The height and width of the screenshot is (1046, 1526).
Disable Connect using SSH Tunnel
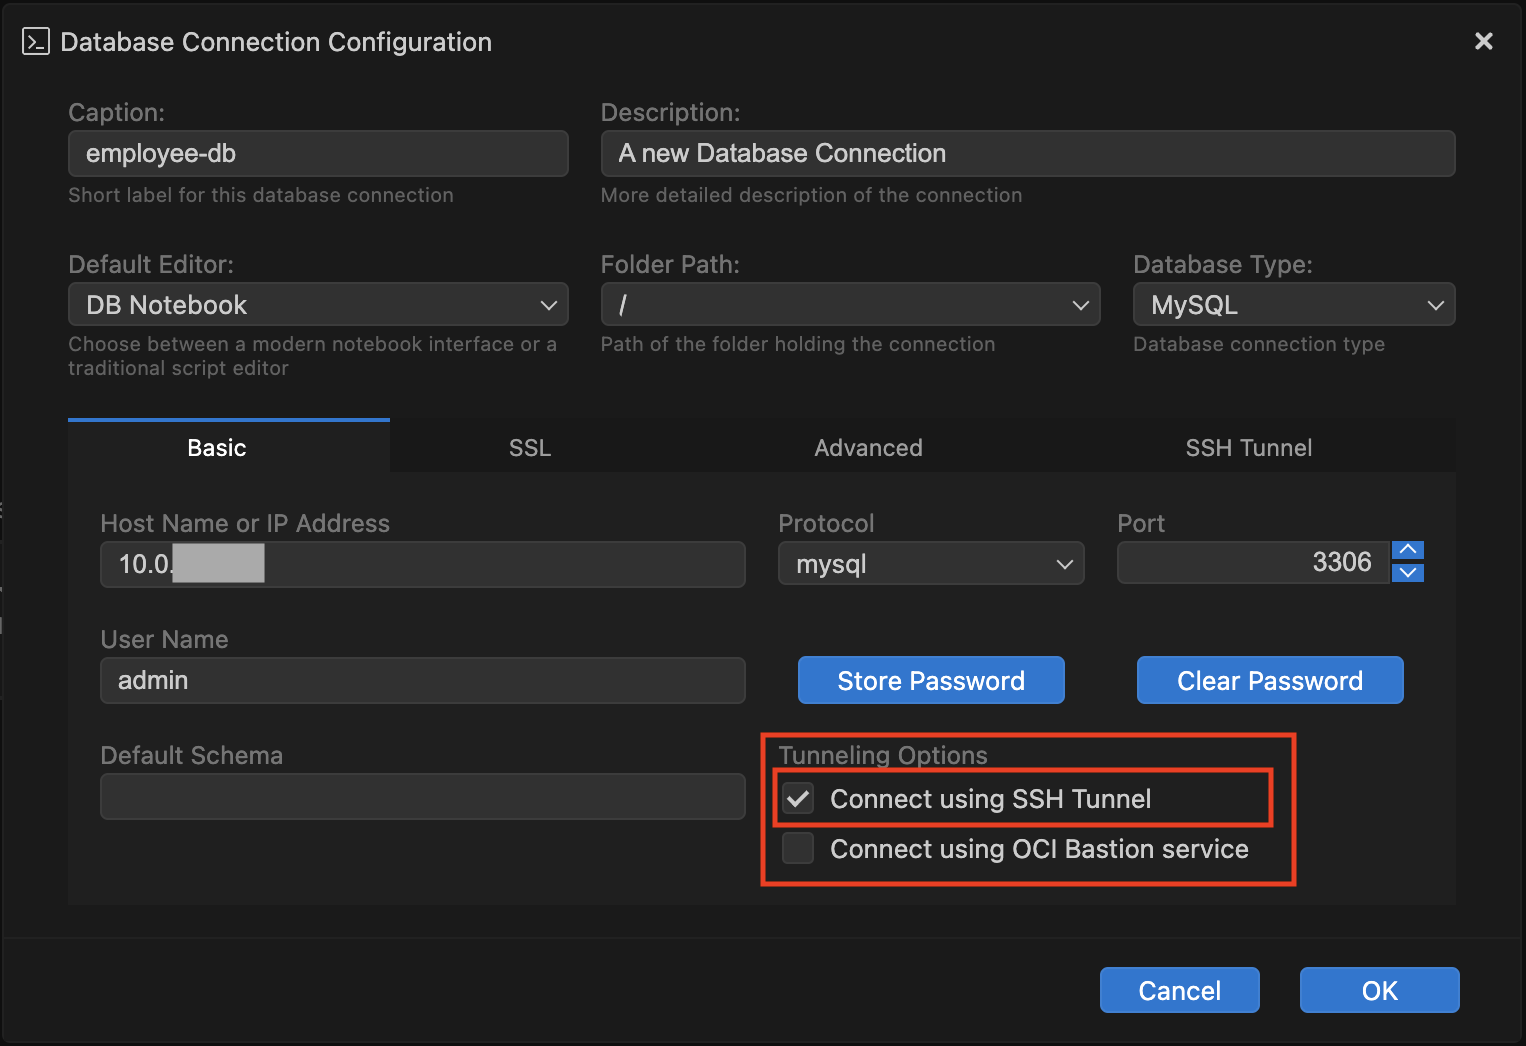pos(798,798)
